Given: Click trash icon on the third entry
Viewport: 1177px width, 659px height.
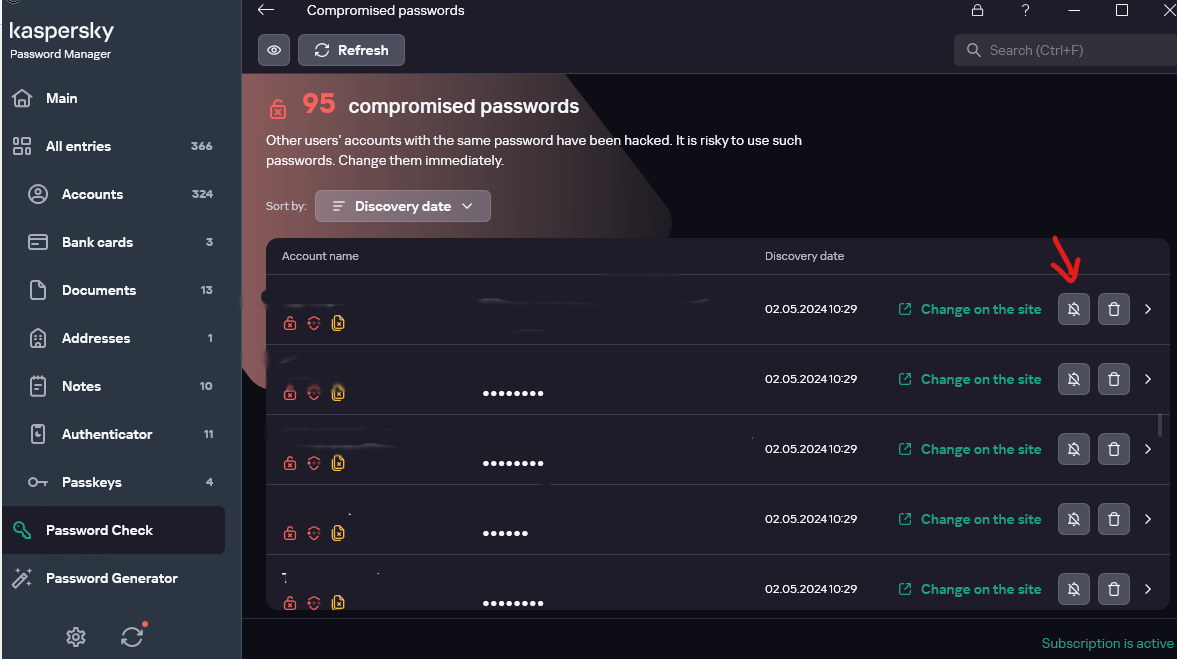Looking at the screenshot, I should click(x=1114, y=450).
